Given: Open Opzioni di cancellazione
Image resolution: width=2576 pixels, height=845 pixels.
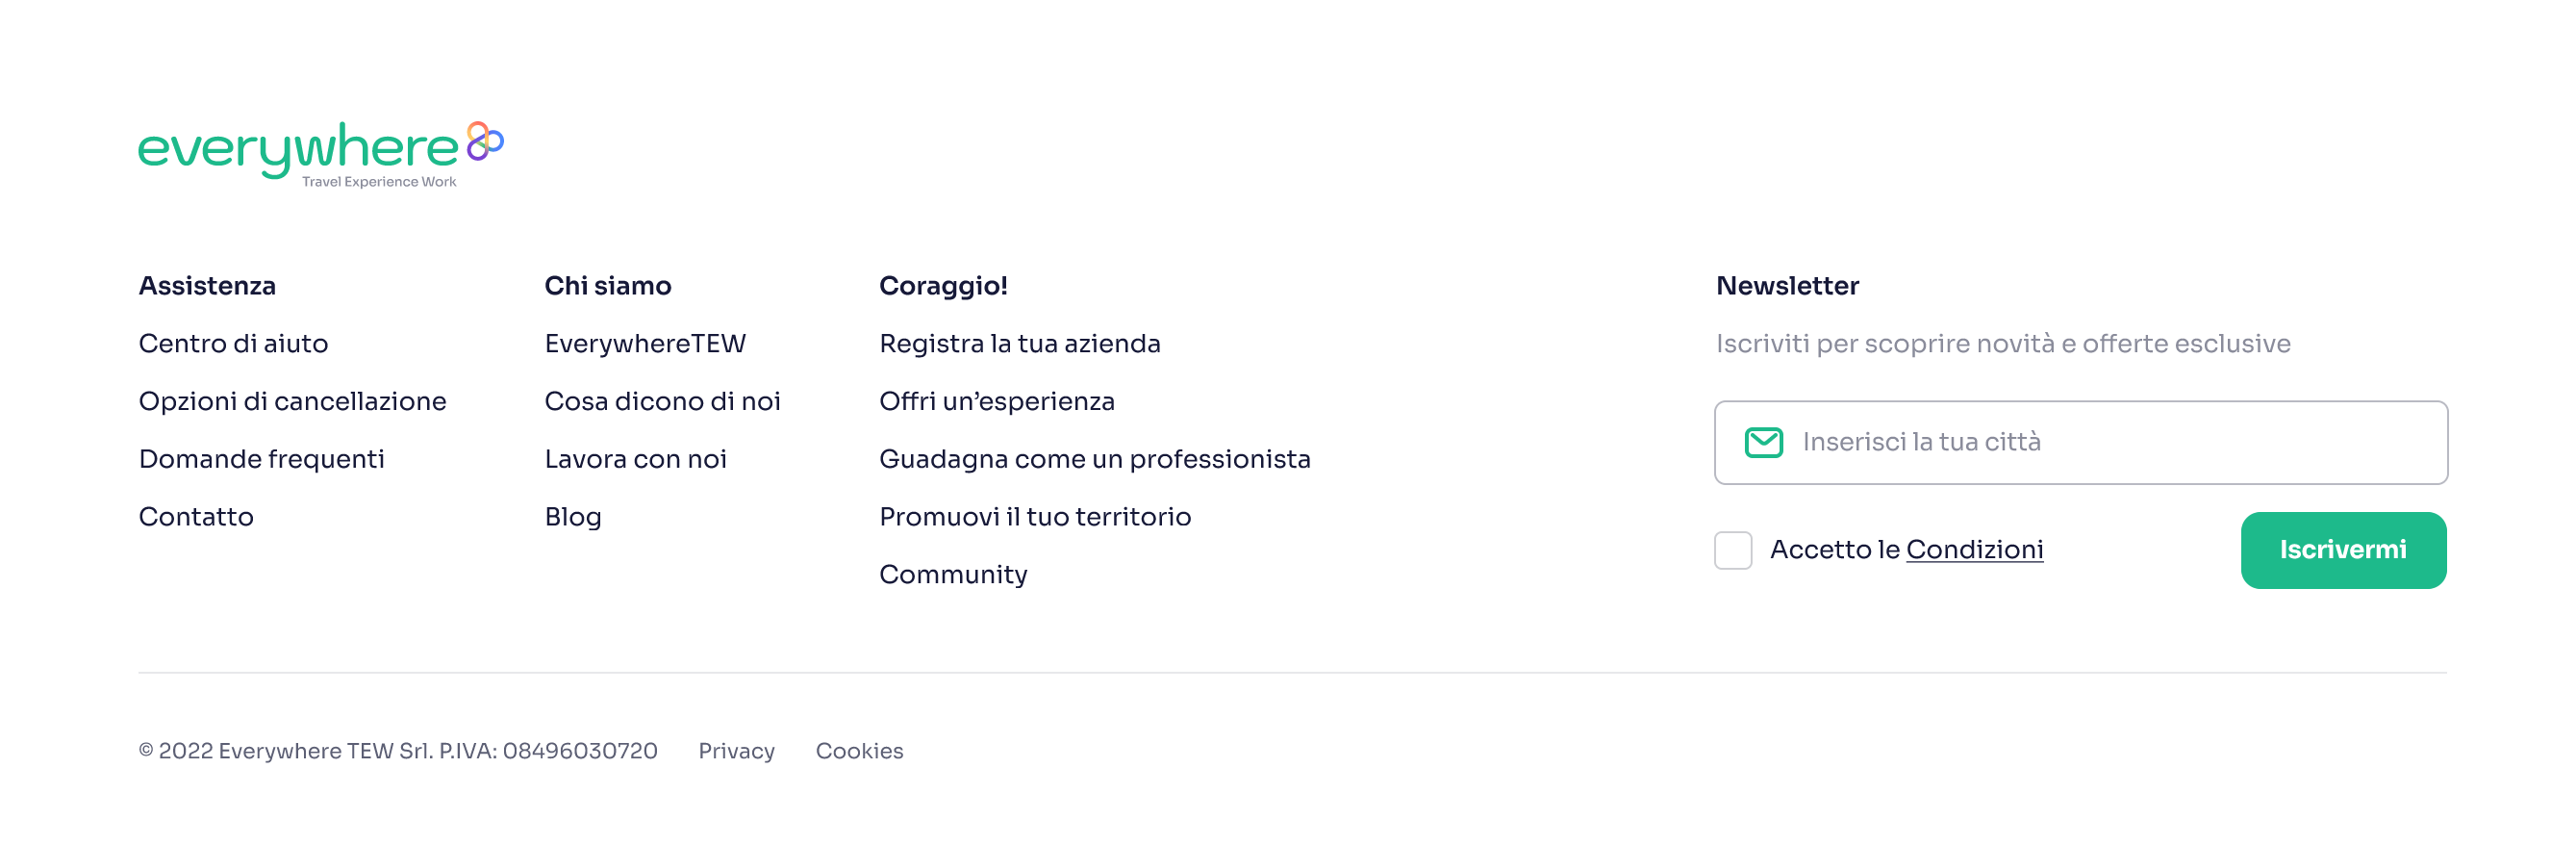Looking at the screenshot, I should [x=292, y=401].
